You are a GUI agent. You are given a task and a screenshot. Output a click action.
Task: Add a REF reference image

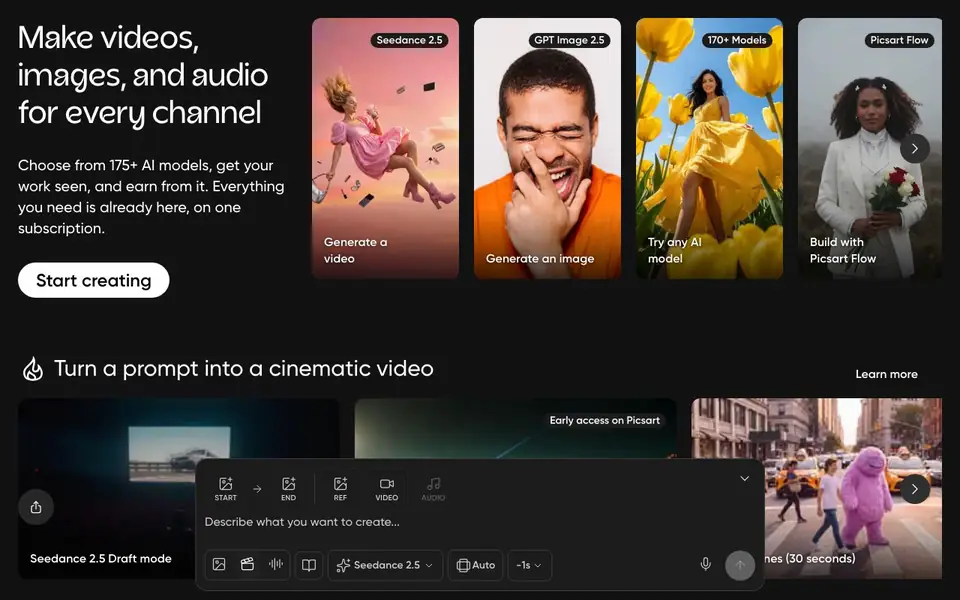(340, 489)
